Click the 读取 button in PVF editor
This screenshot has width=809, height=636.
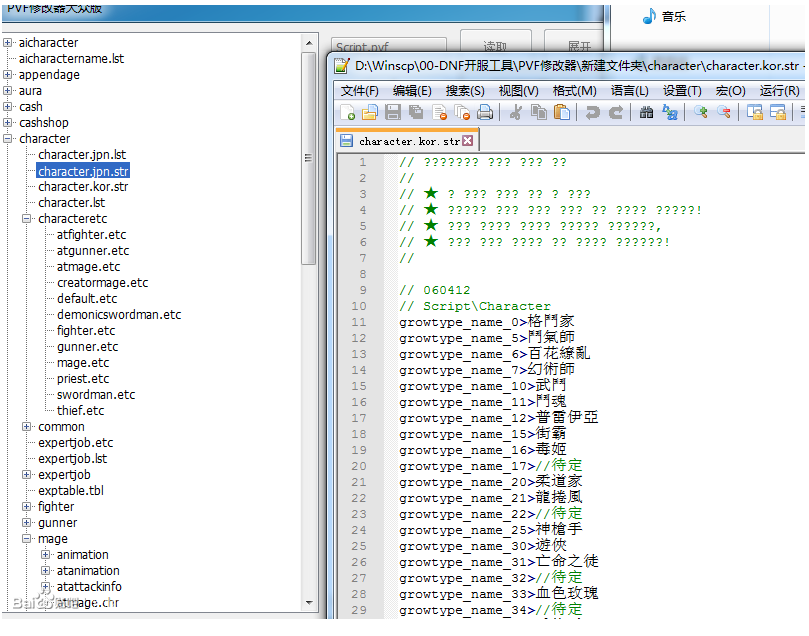pyautogui.click(x=496, y=42)
